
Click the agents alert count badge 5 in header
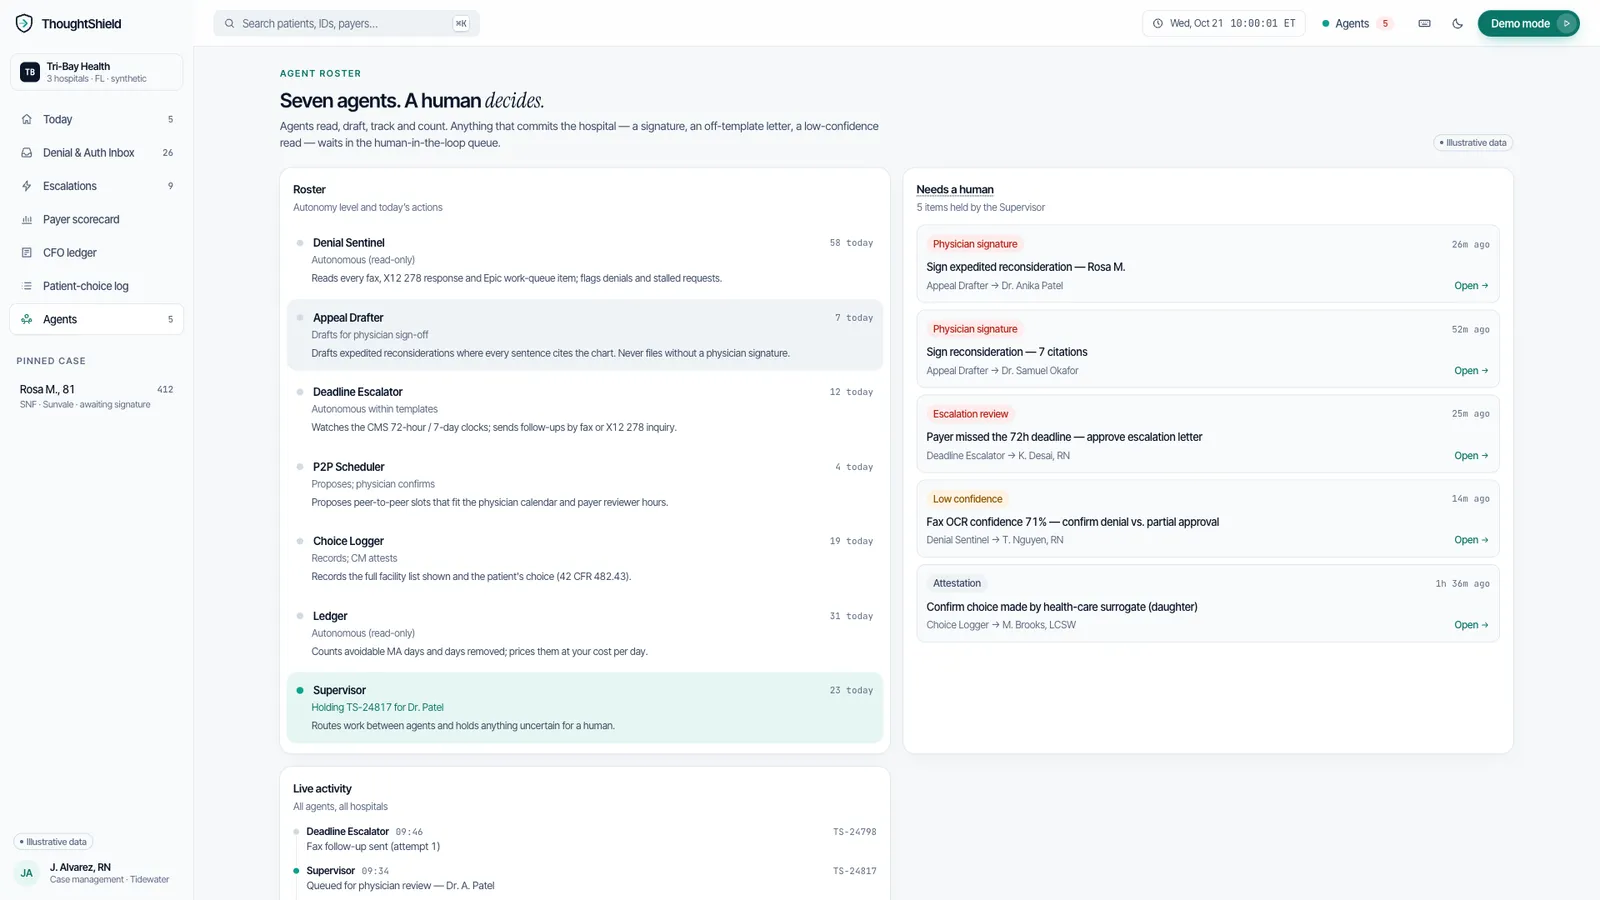pos(1385,23)
